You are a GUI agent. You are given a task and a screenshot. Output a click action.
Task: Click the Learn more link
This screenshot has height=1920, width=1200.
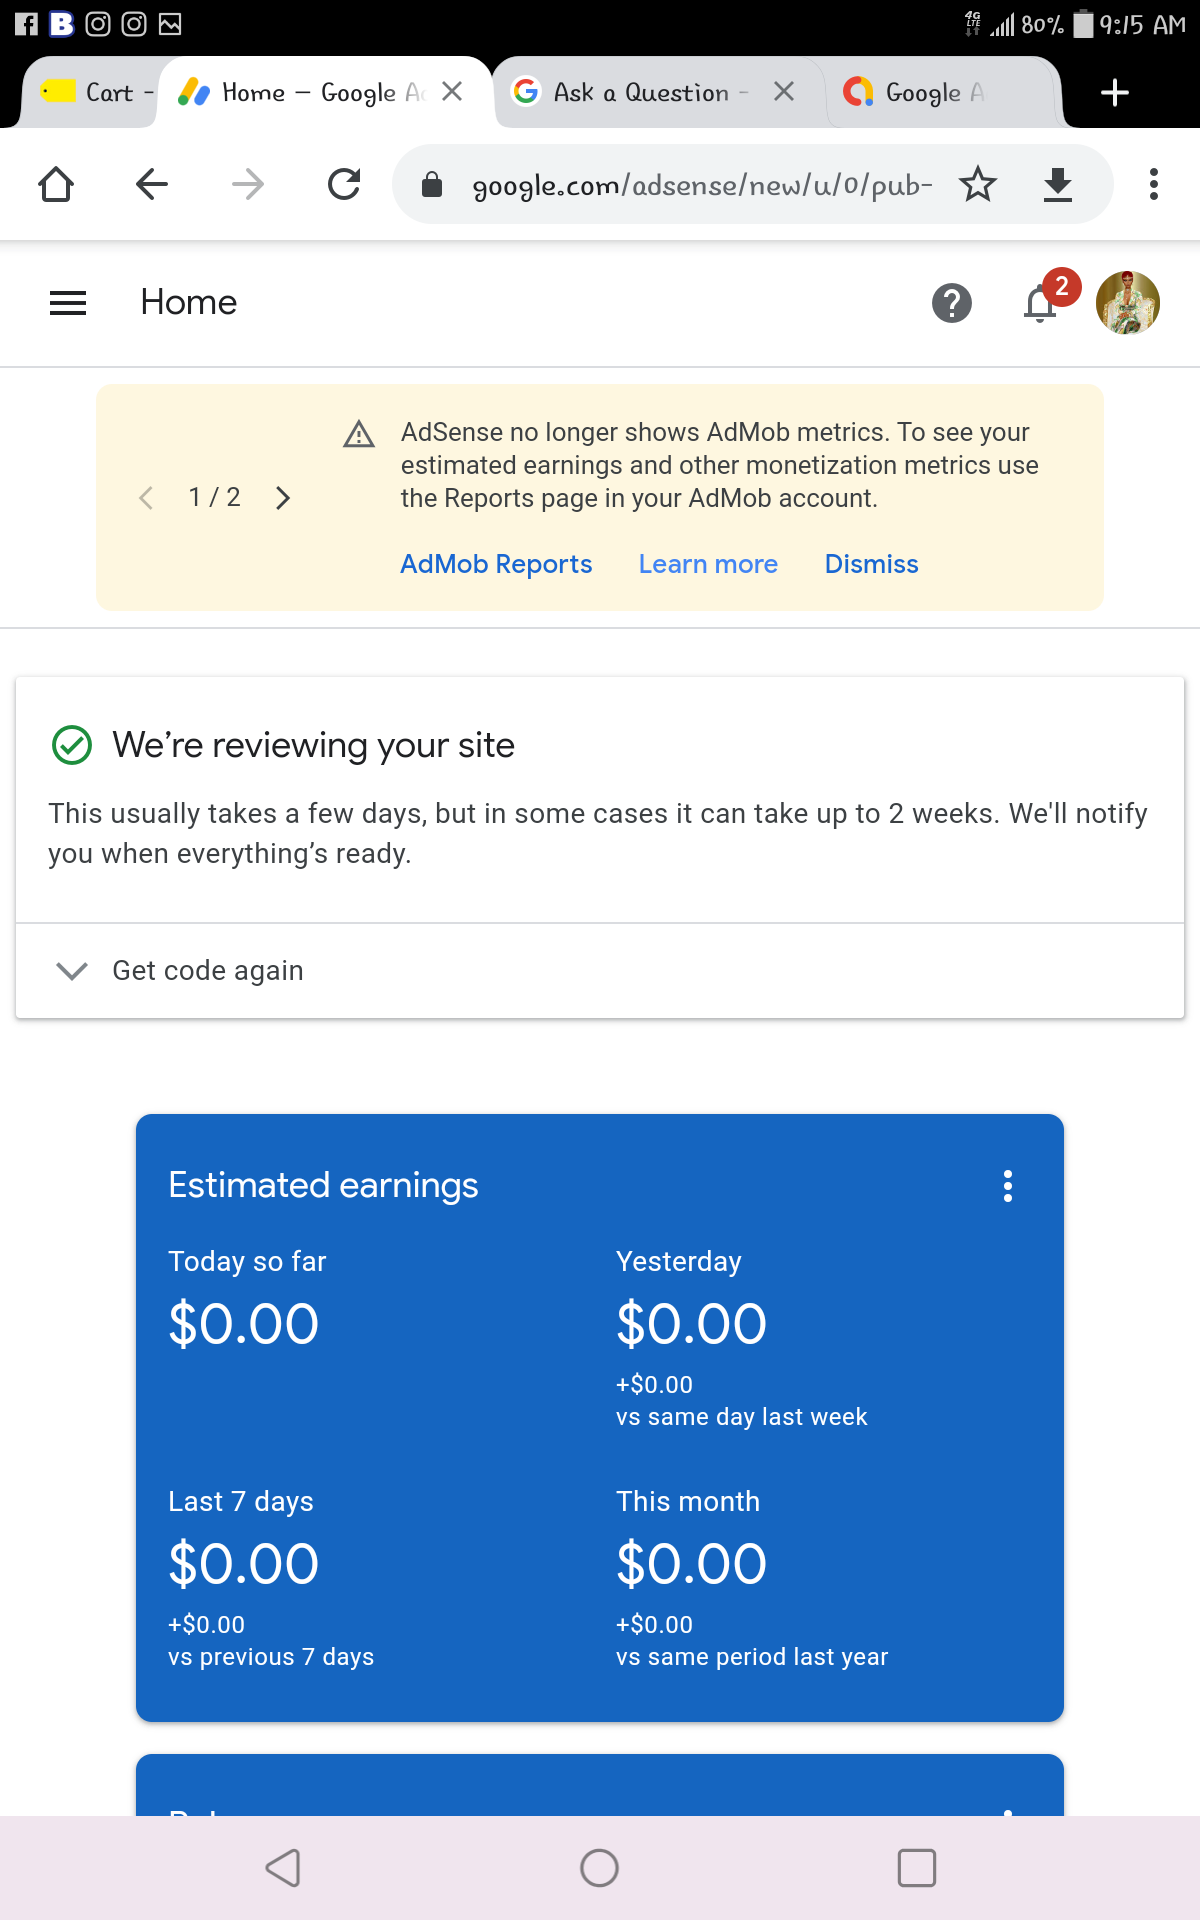(x=708, y=564)
